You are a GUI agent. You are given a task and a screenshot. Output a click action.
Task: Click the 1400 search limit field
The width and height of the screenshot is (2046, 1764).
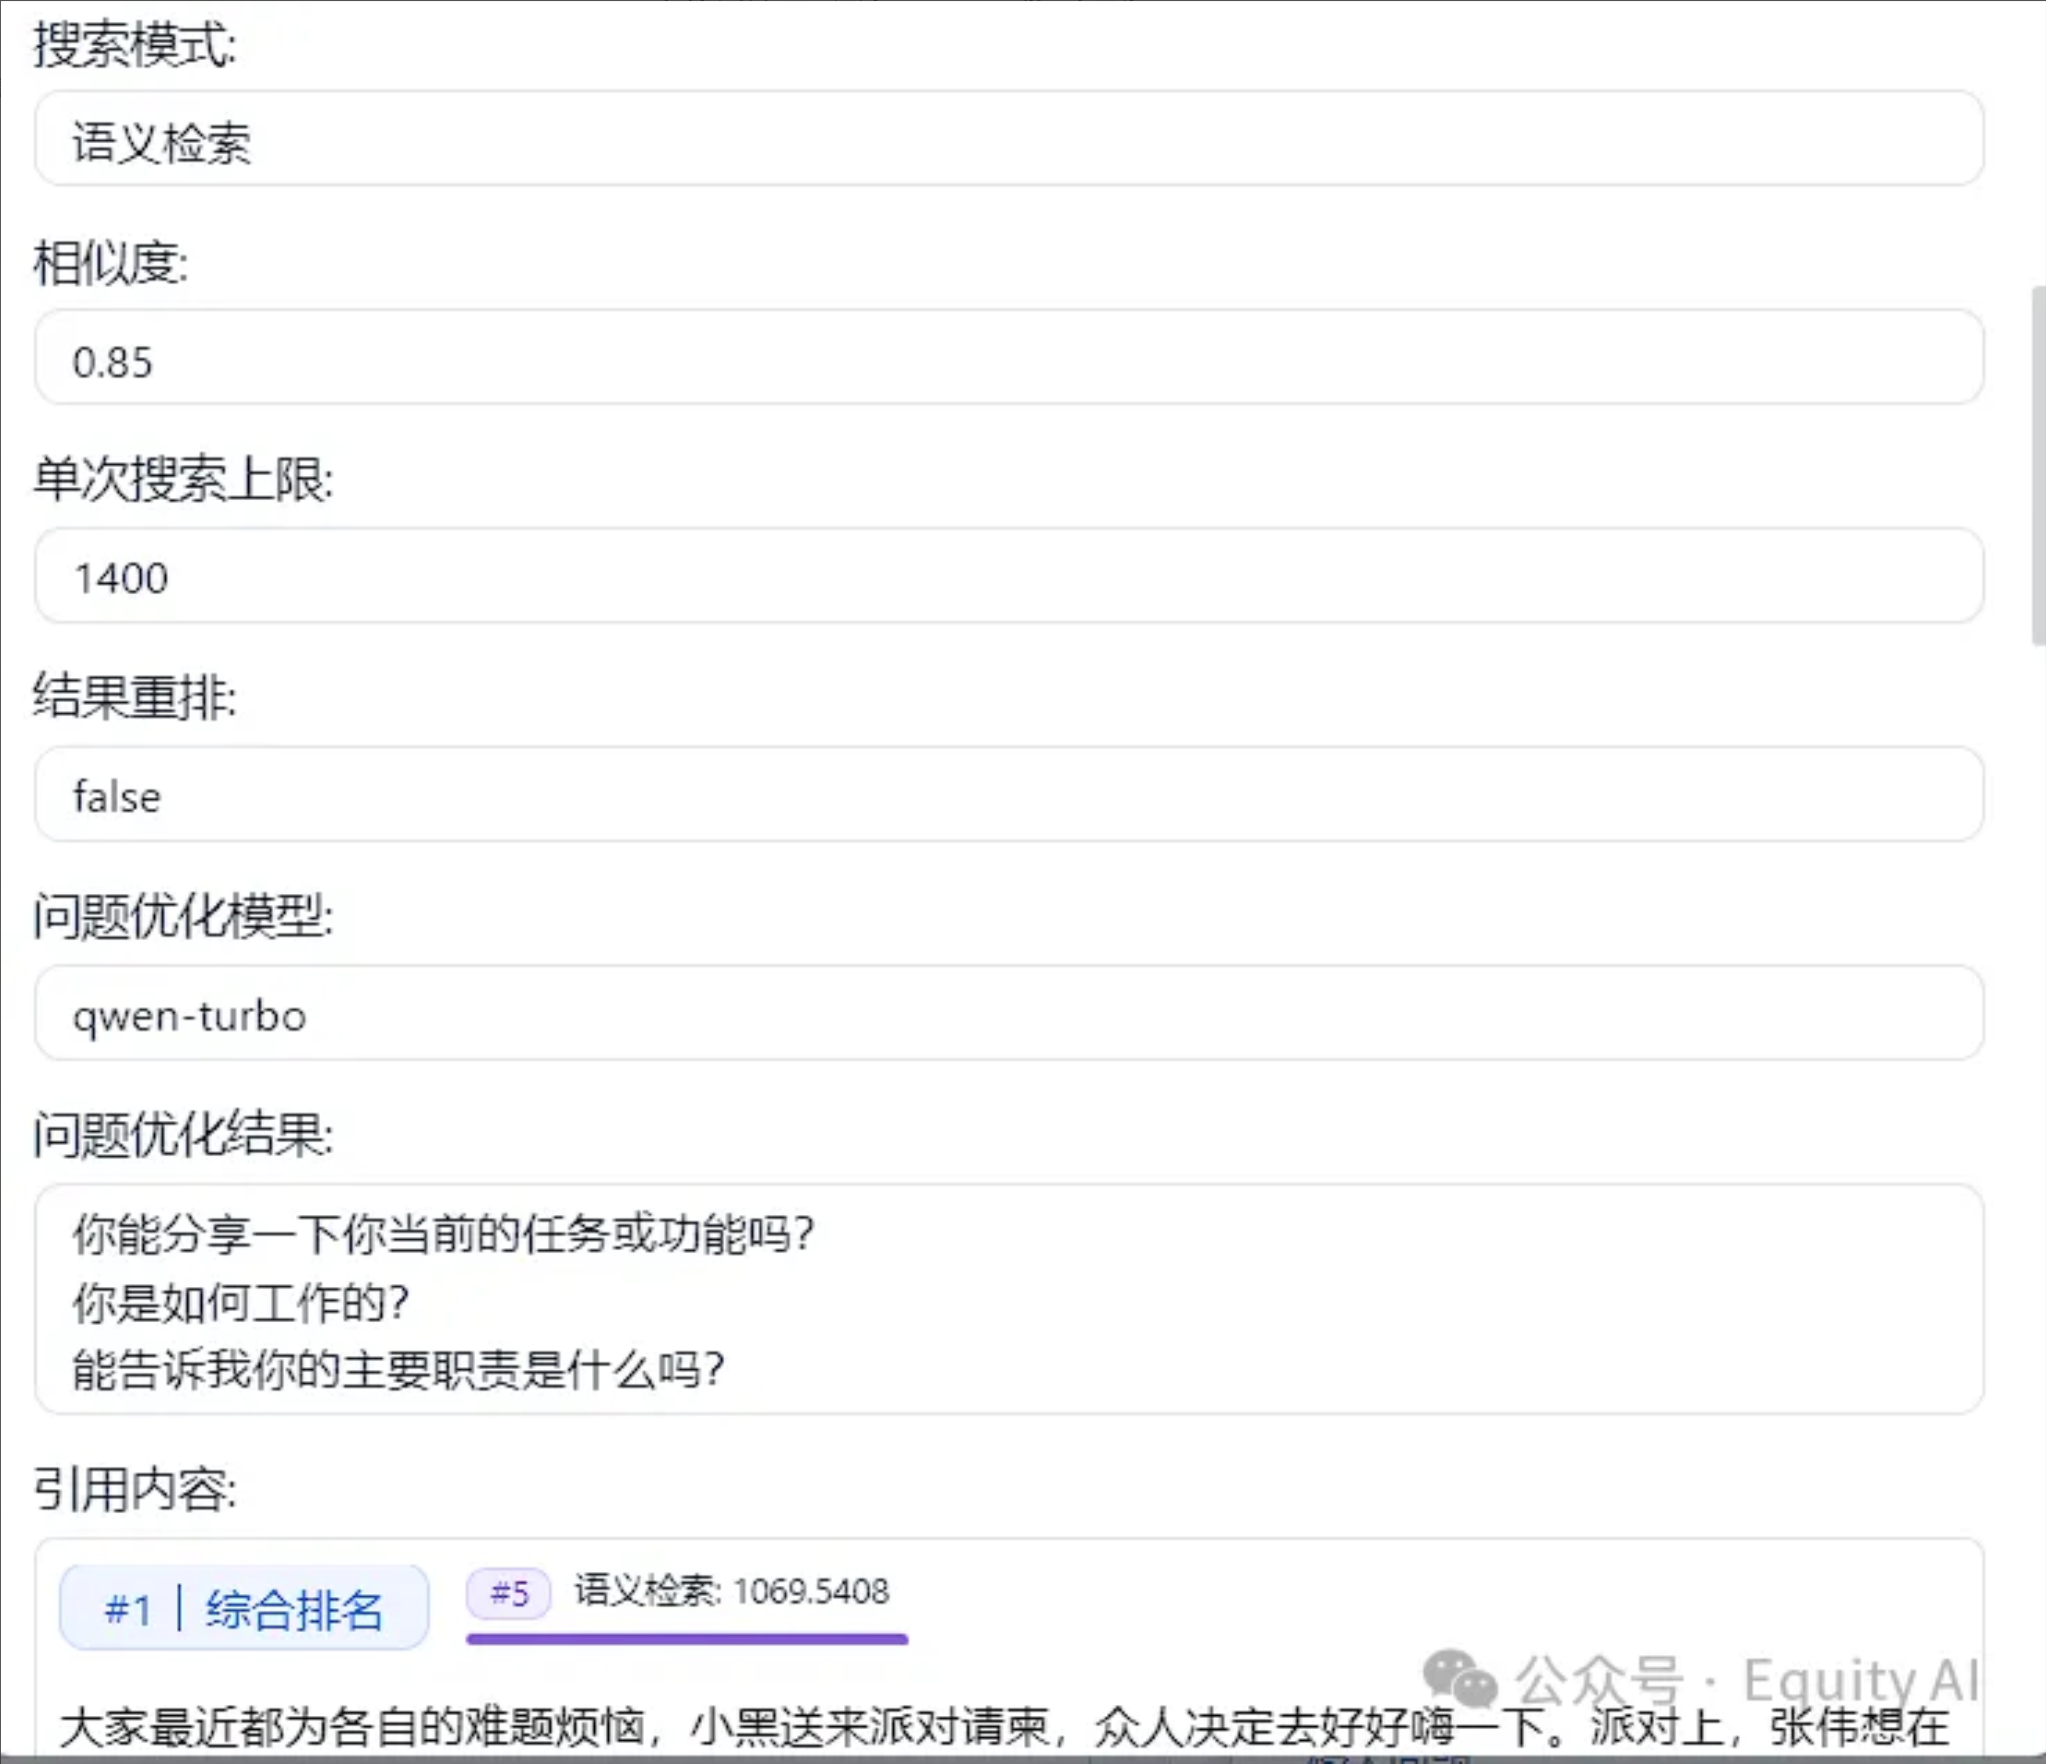(1009, 576)
